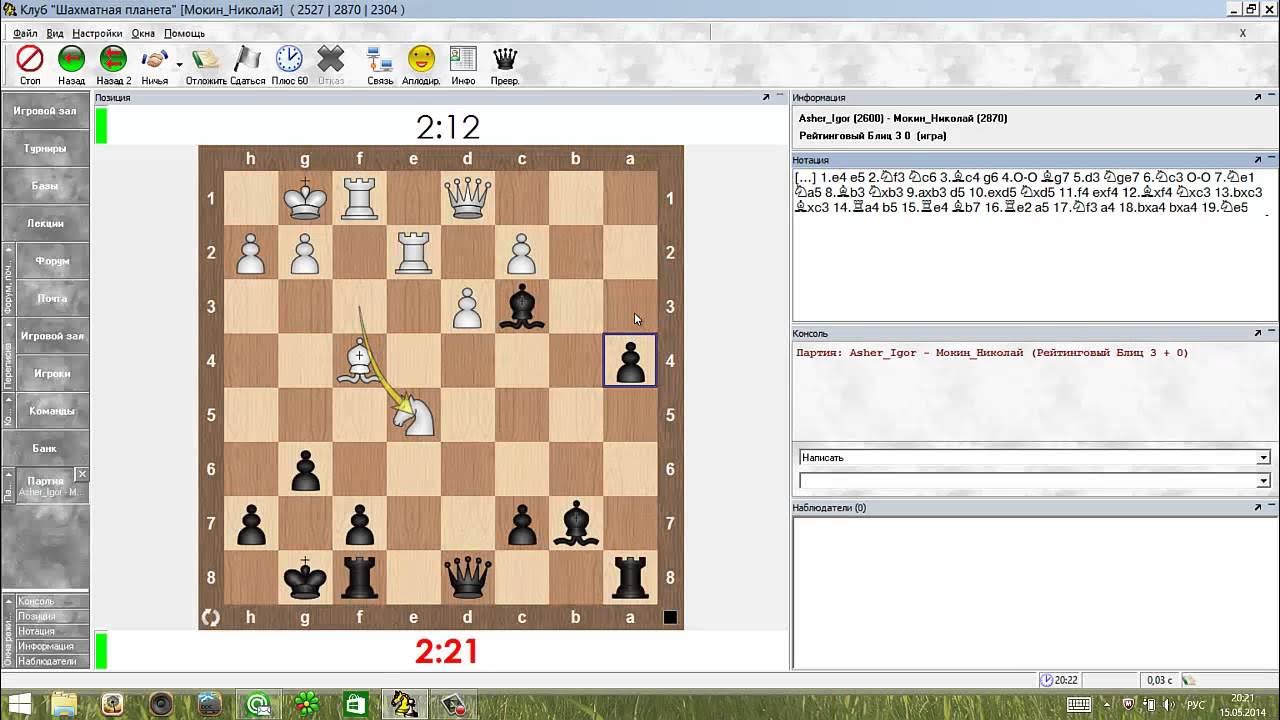Open the Форум sidebar section
The width and height of the screenshot is (1280, 720).
52,261
